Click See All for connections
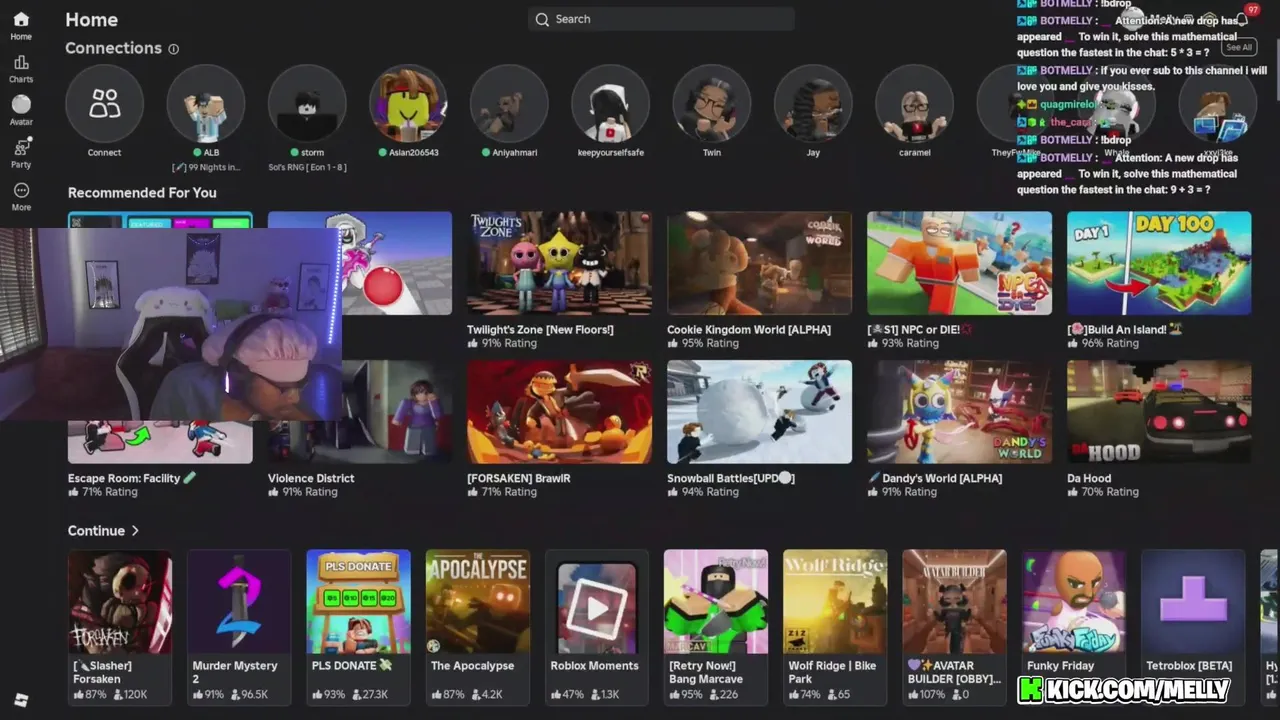1280x720 pixels. pyautogui.click(x=1239, y=47)
